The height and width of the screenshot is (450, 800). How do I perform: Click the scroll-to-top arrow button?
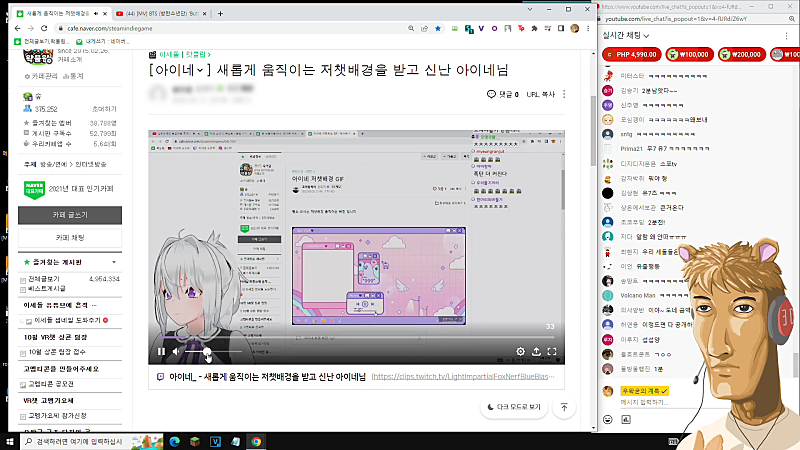564,407
